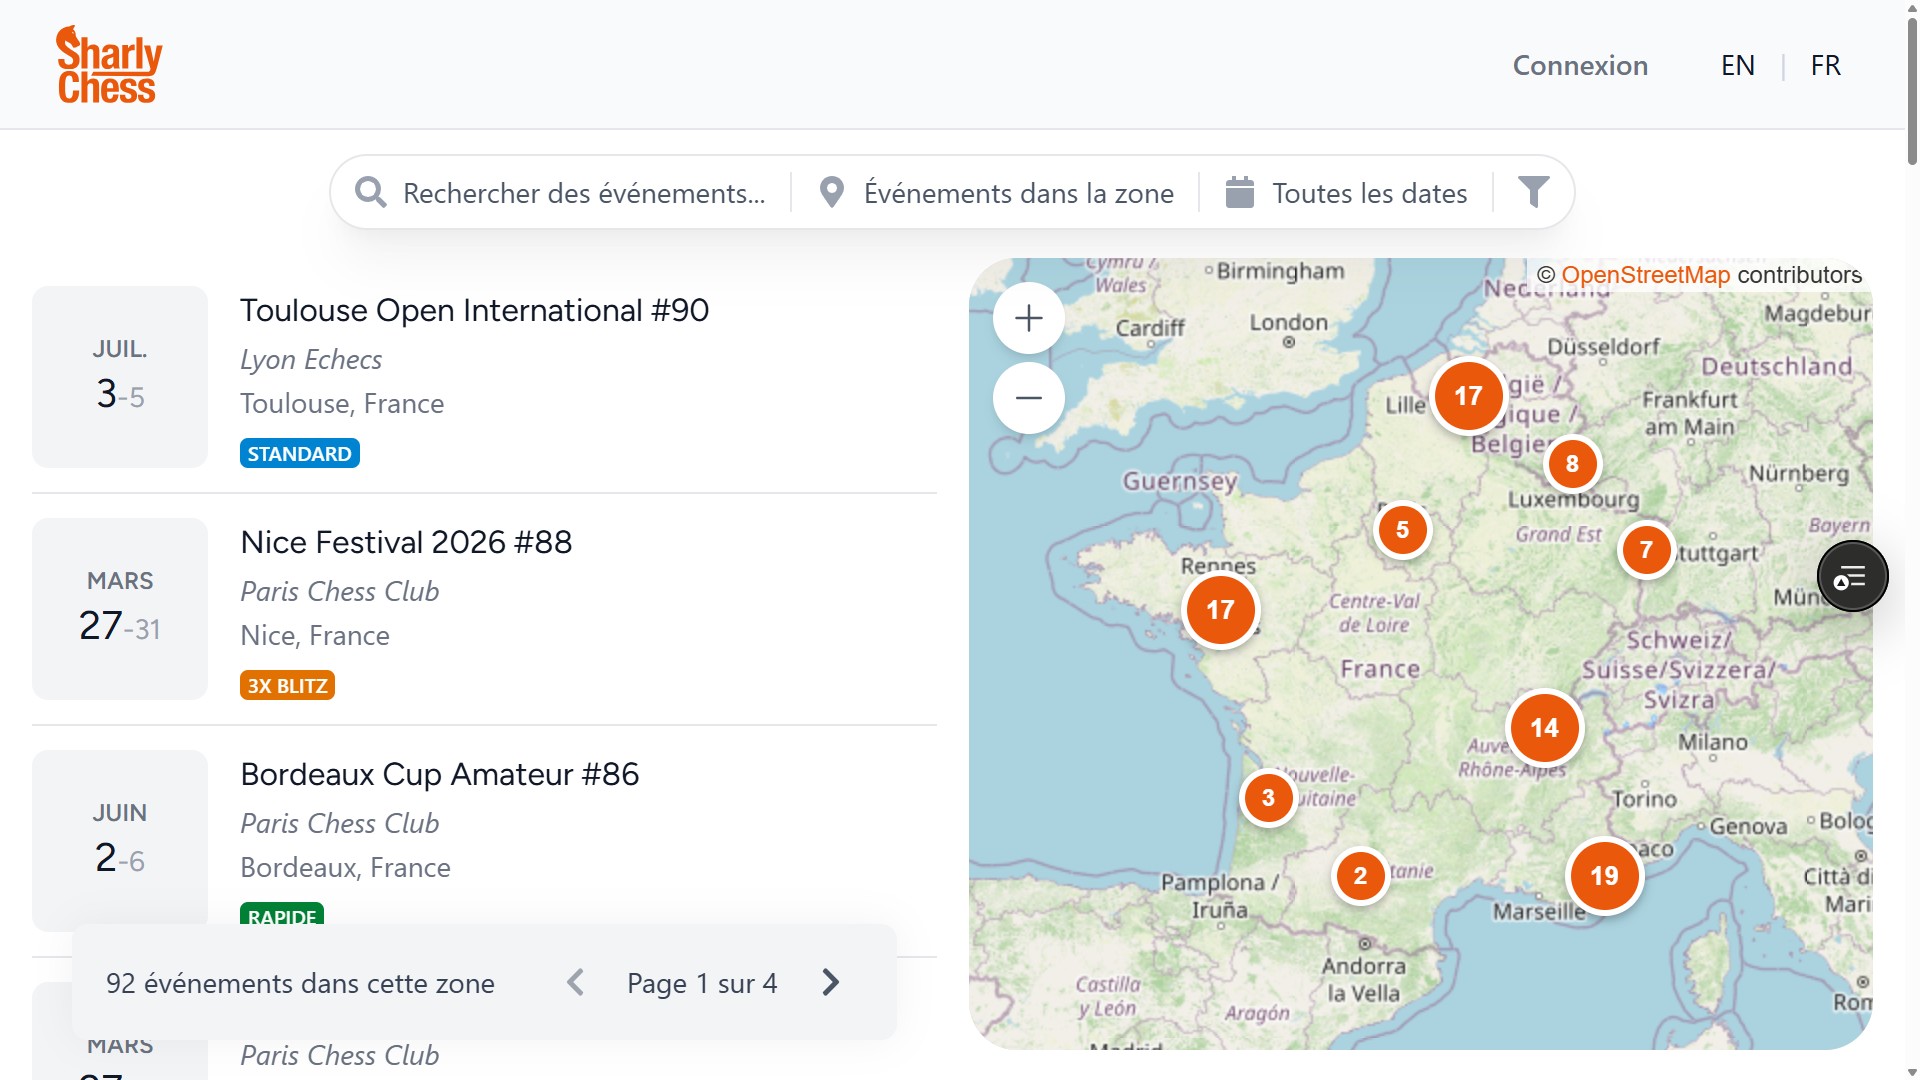Switch language to FR

1825,66
